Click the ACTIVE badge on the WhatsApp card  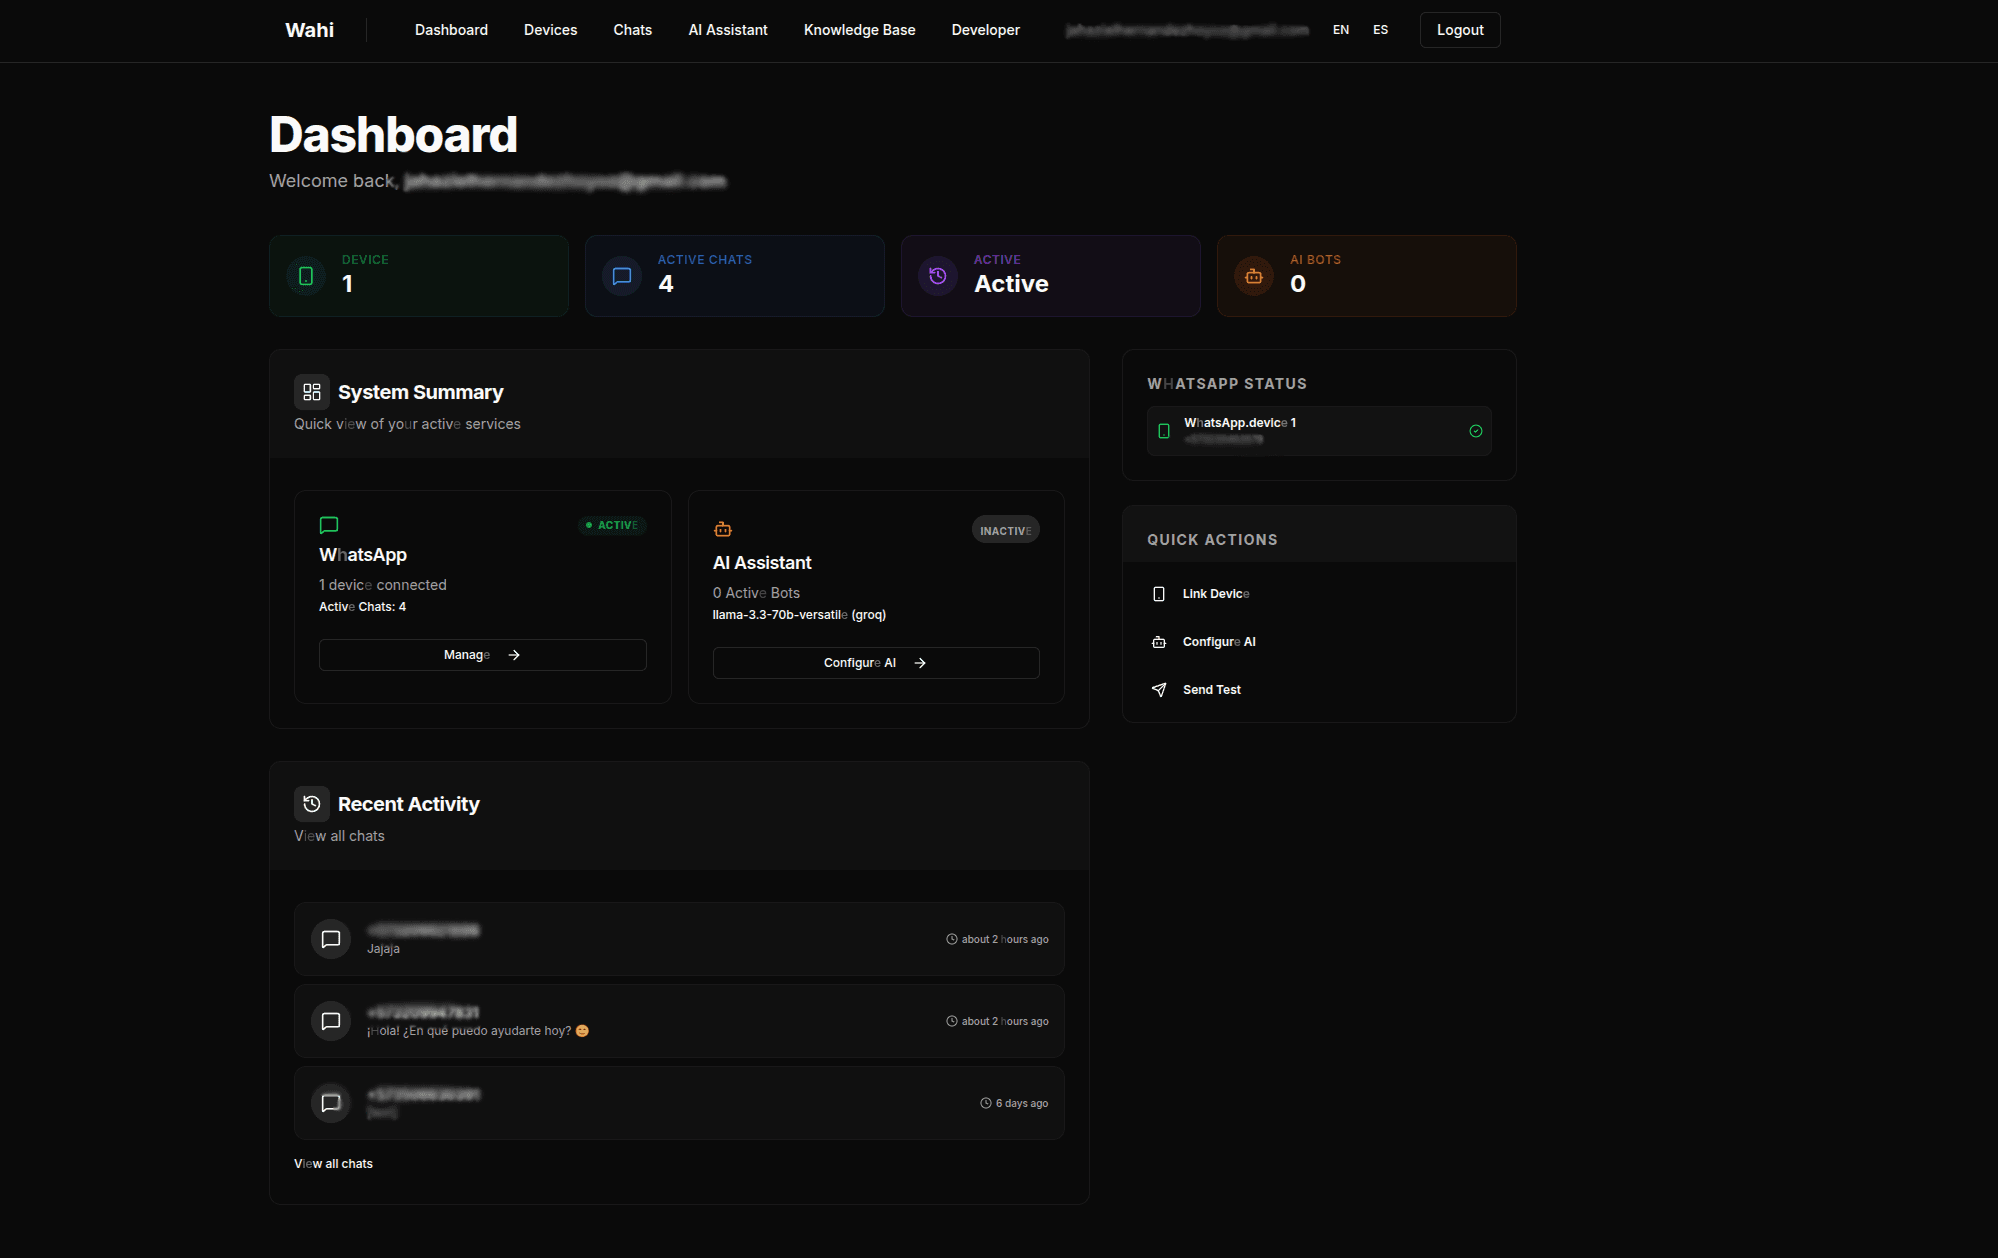click(611, 525)
